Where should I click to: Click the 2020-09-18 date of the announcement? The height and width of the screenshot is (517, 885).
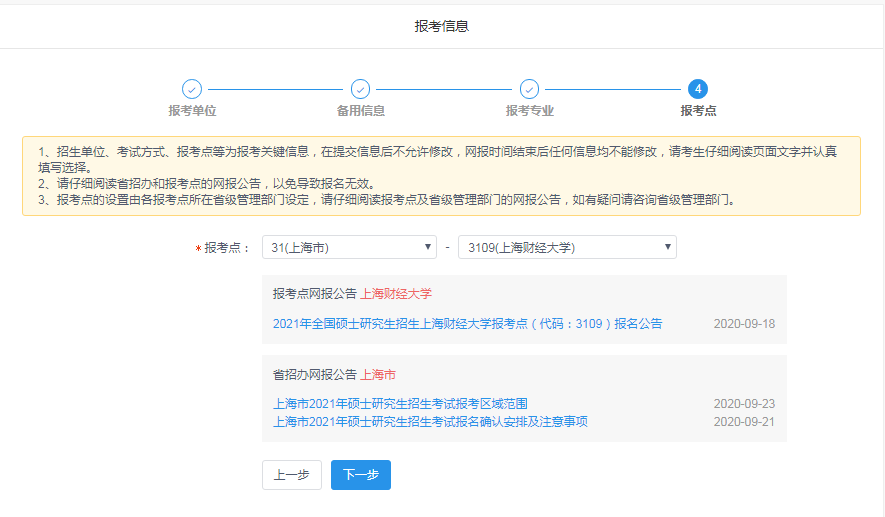click(x=744, y=324)
